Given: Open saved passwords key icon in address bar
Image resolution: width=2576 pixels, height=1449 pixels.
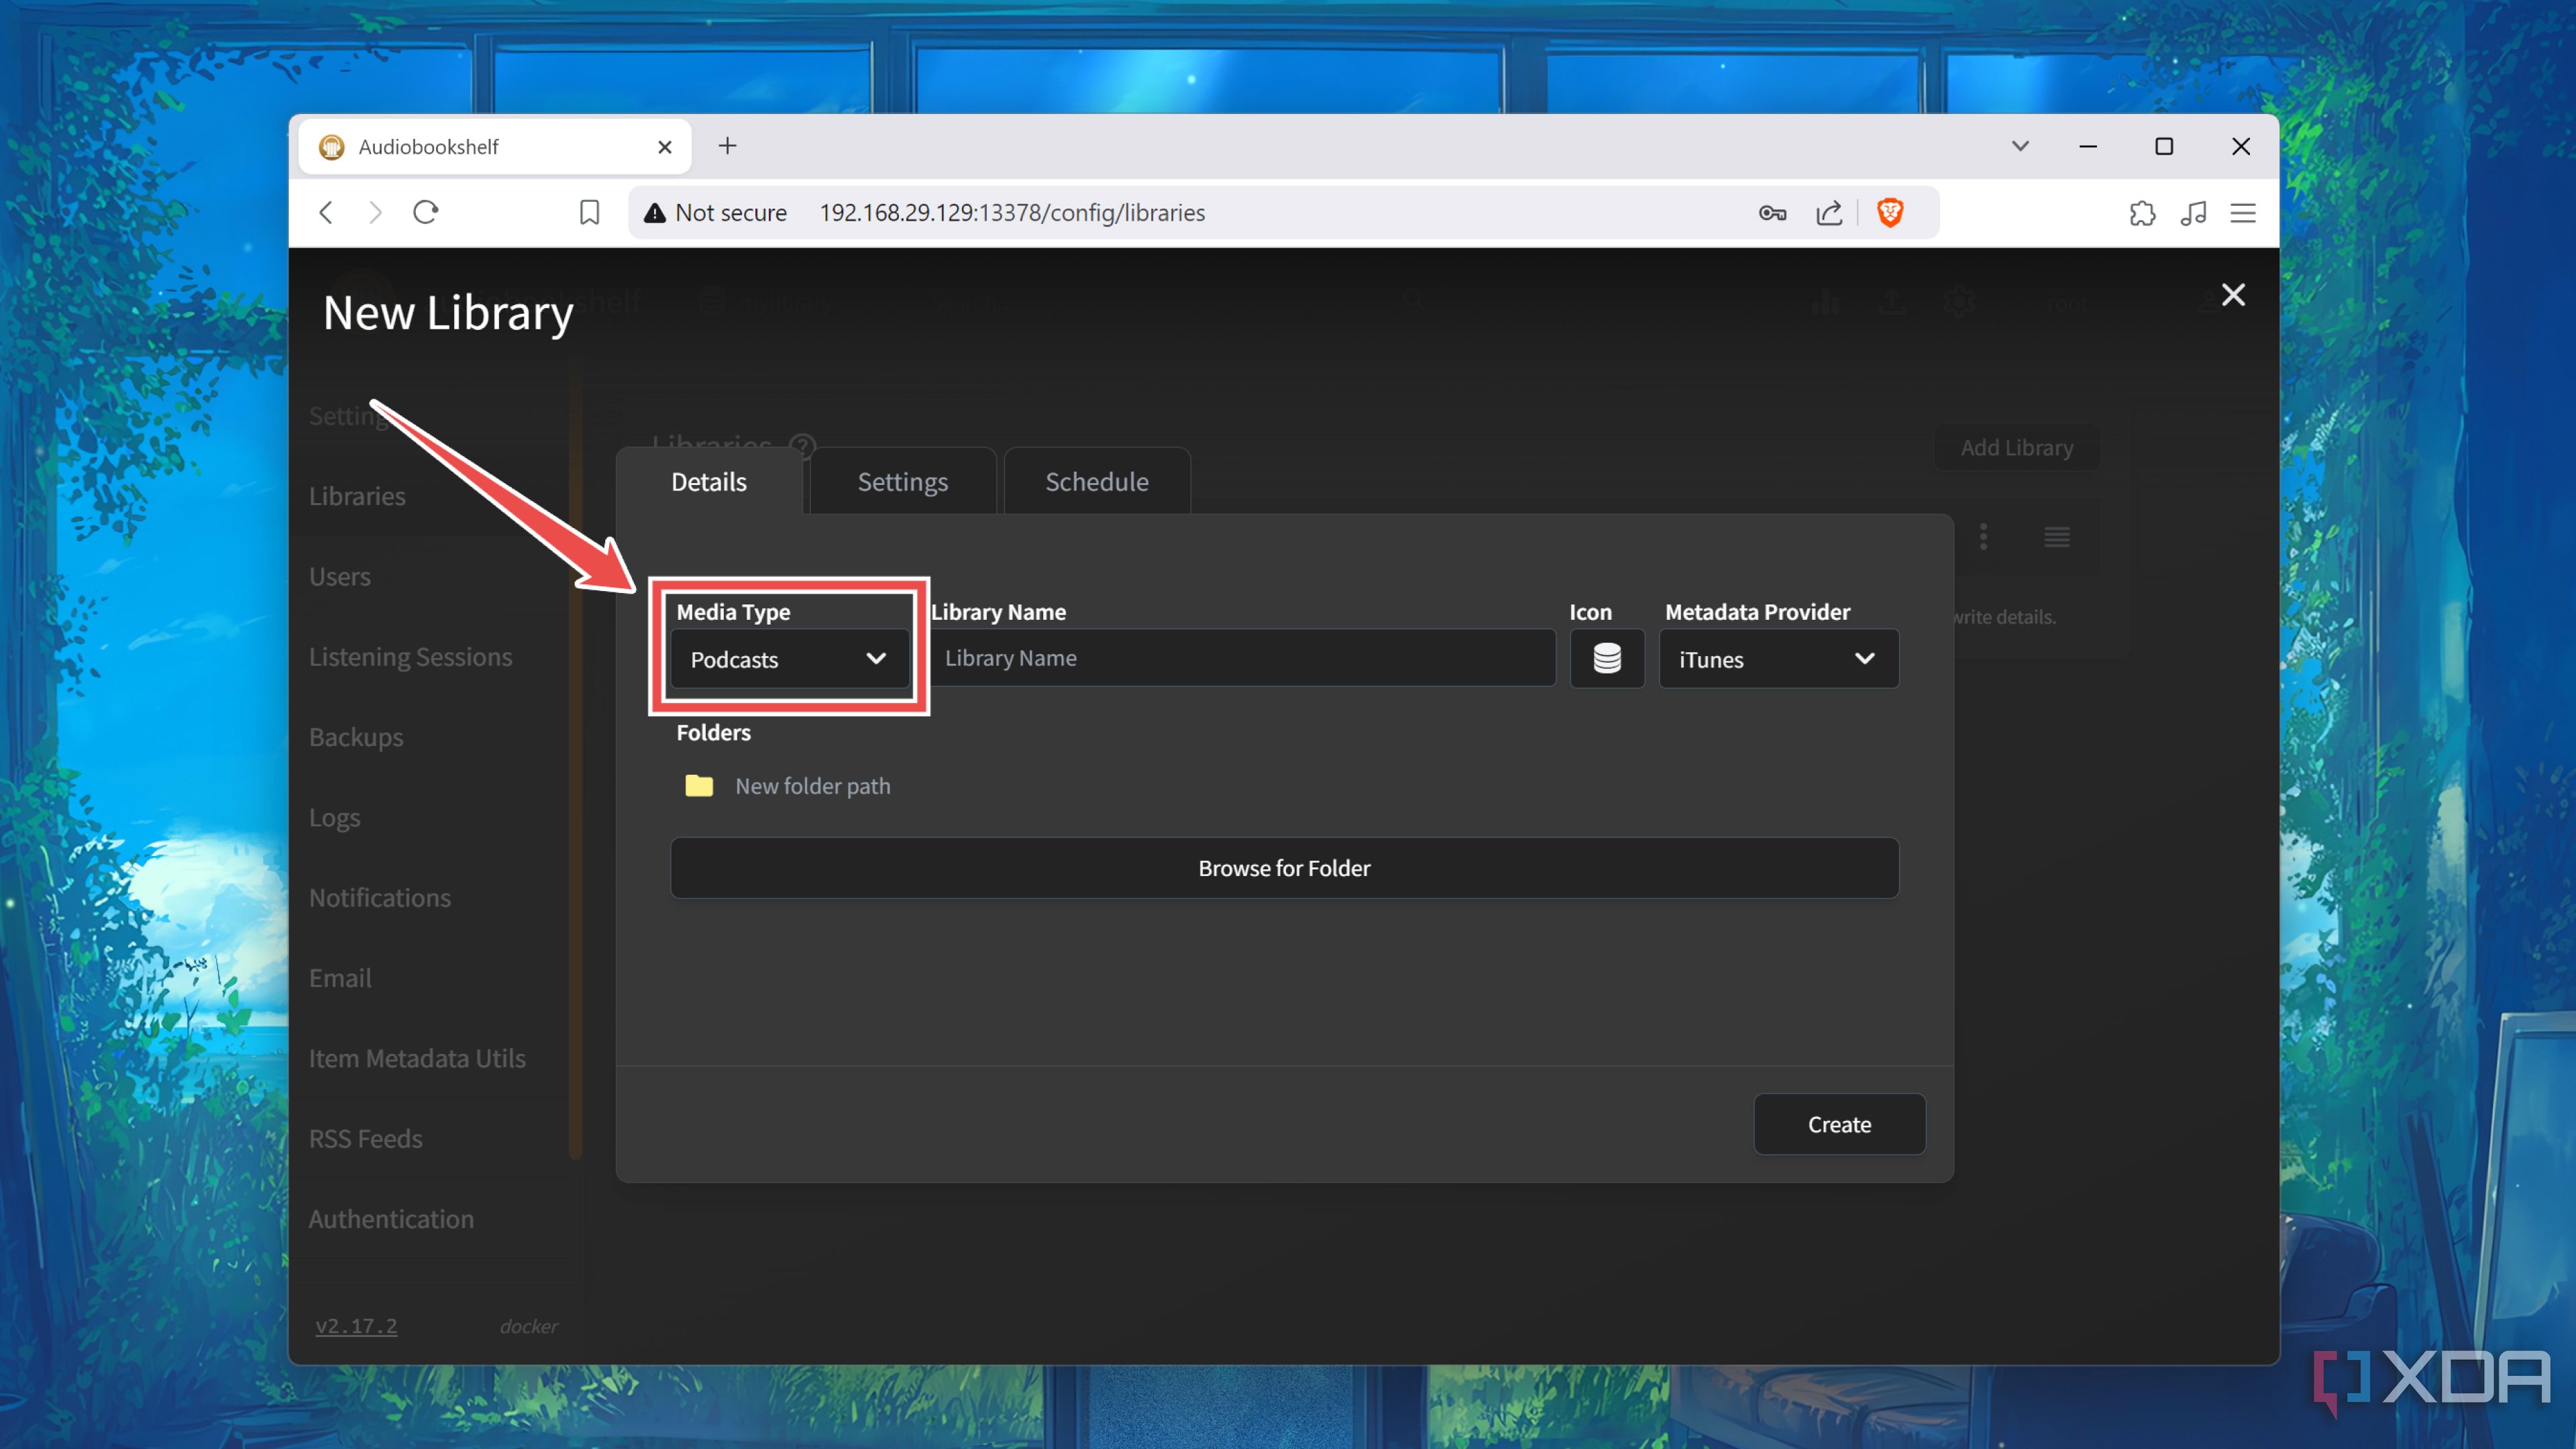Looking at the screenshot, I should [x=1772, y=212].
